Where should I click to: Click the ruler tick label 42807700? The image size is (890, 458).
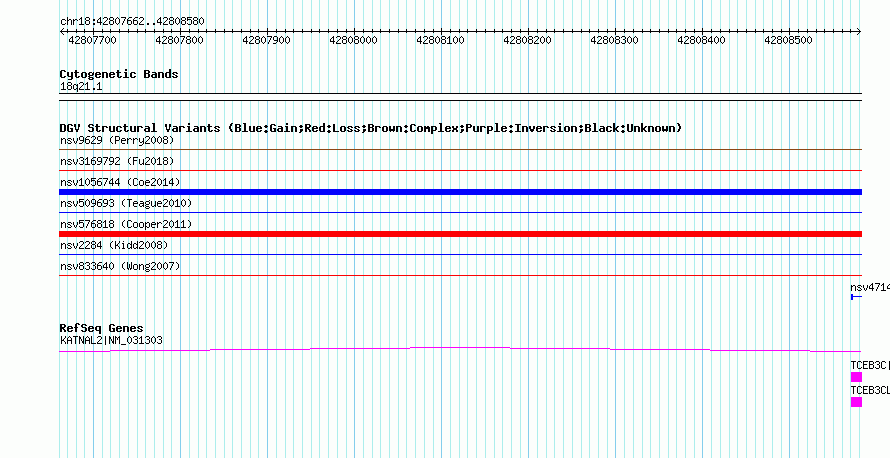[92, 40]
